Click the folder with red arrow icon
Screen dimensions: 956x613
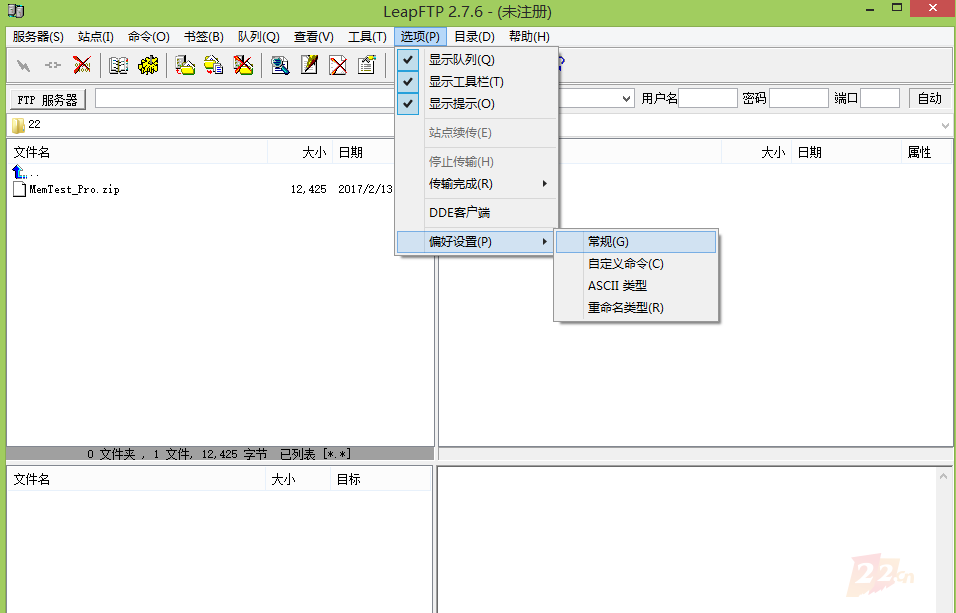(185, 65)
